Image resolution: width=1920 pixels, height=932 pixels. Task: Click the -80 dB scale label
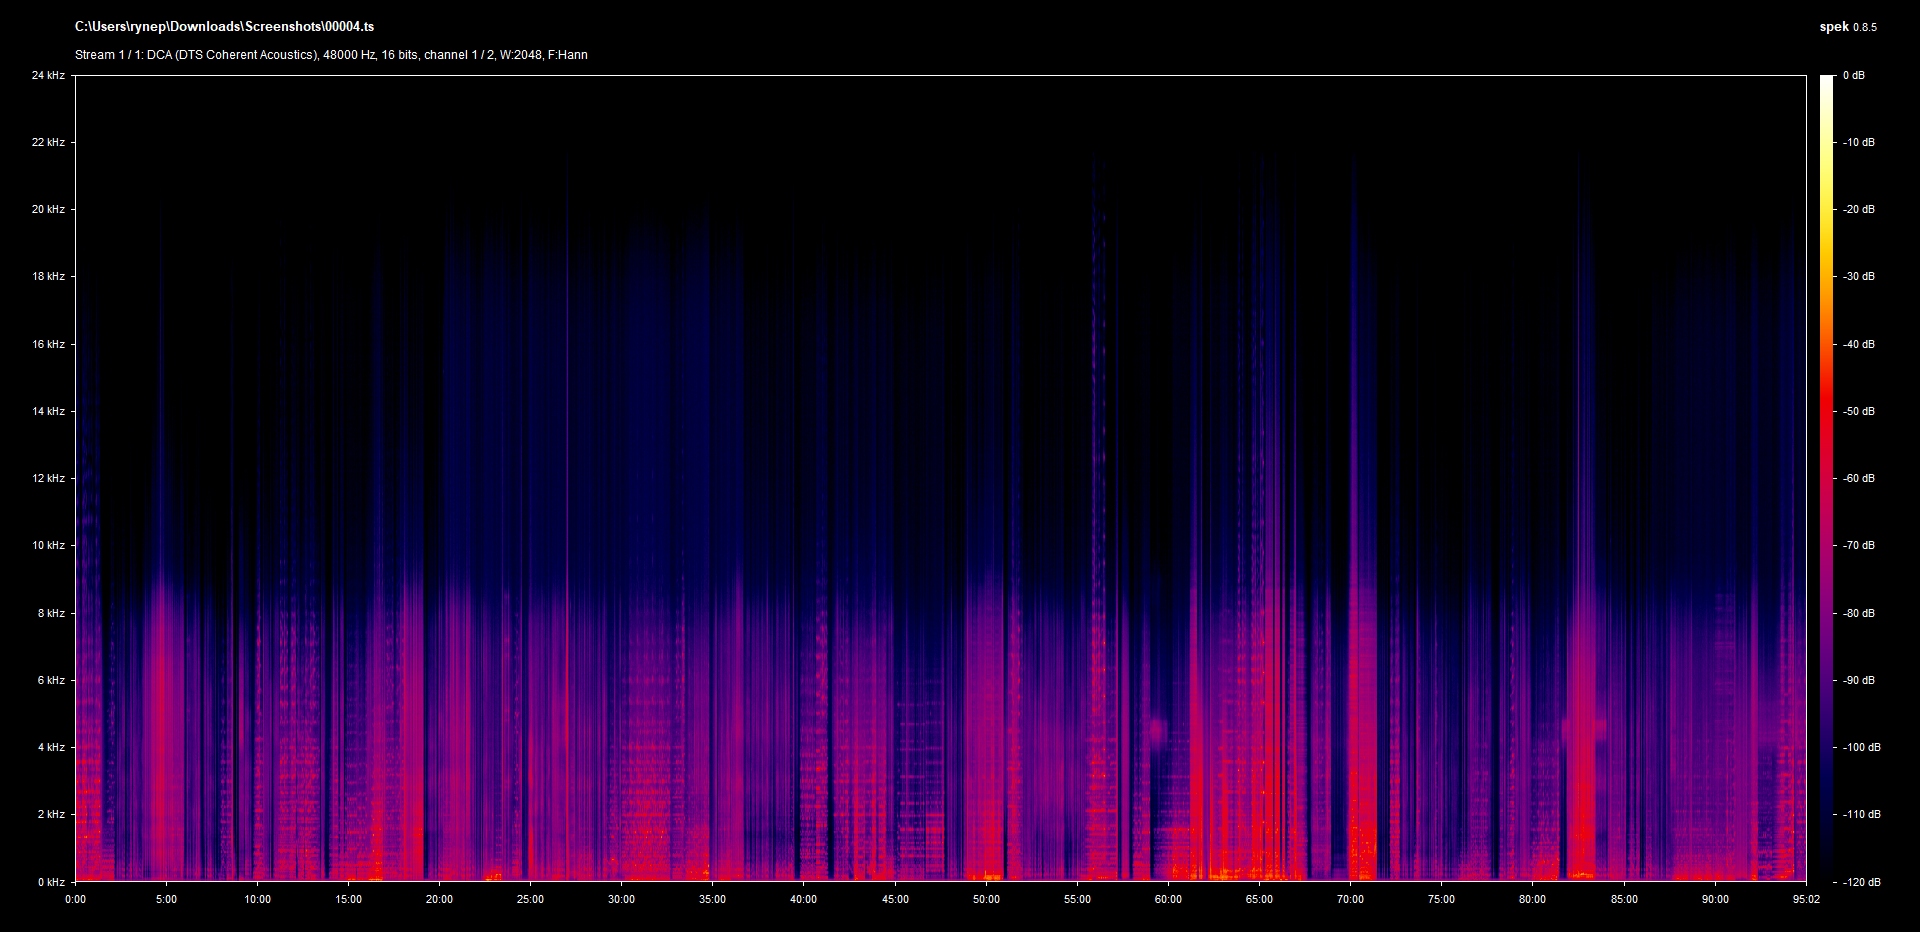click(x=1858, y=613)
